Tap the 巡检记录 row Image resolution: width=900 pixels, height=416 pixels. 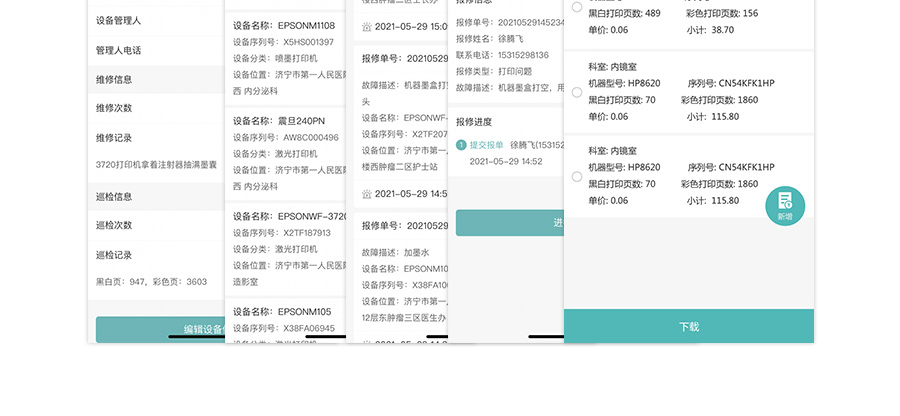[x=155, y=255]
